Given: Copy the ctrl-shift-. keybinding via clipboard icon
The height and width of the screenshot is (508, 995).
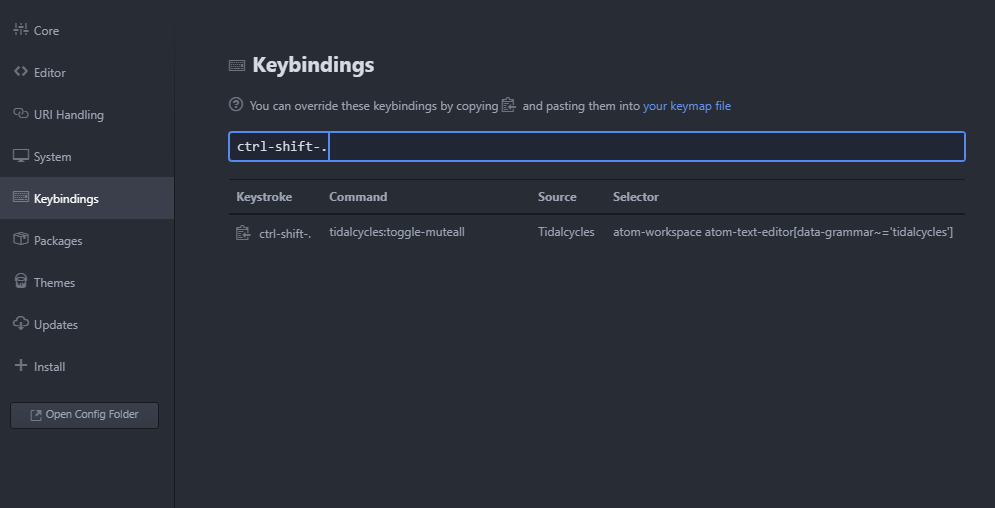Looking at the screenshot, I should point(243,233).
